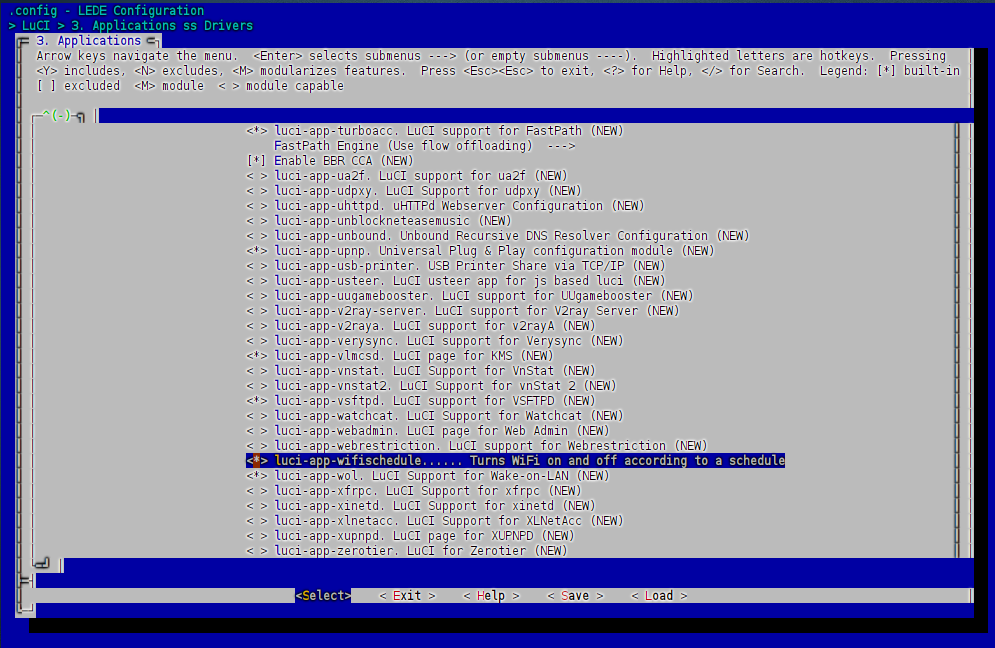Activate the Select button
This screenshot has width=995, height=648.
click(x=323, y=596)
